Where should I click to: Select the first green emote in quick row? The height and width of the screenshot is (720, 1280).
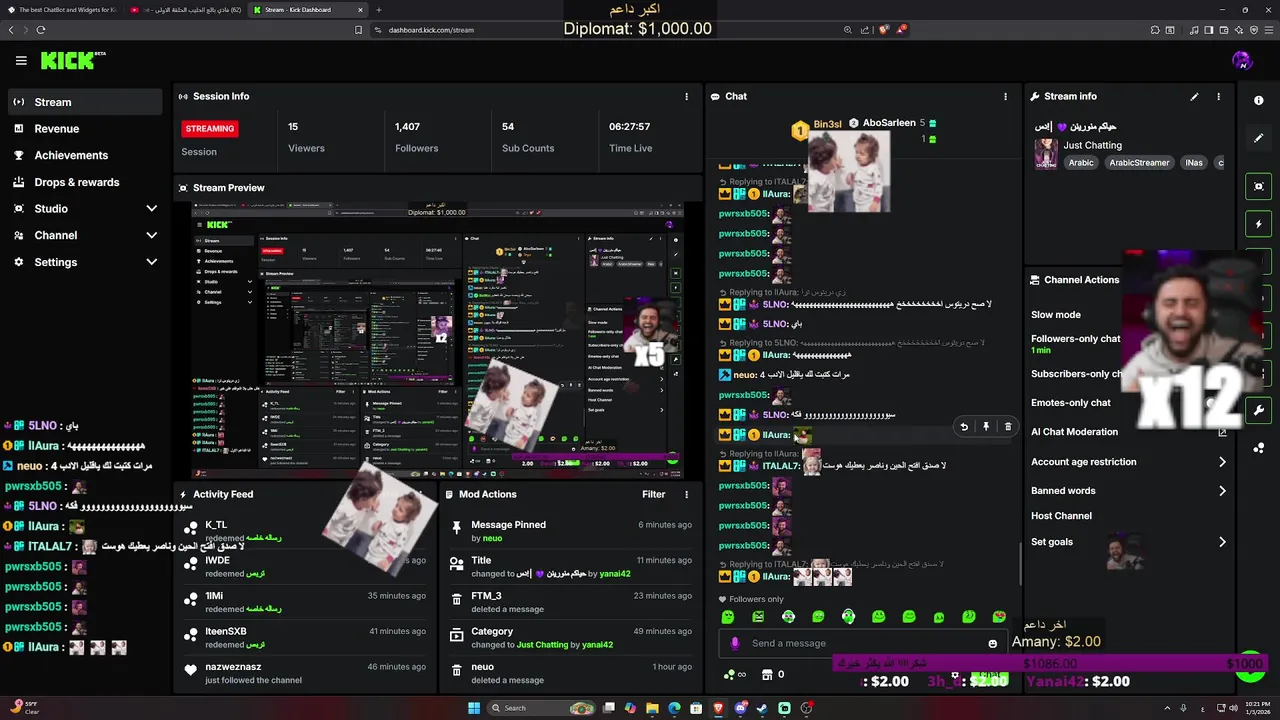pyautogui.click(x=728, y=618)
